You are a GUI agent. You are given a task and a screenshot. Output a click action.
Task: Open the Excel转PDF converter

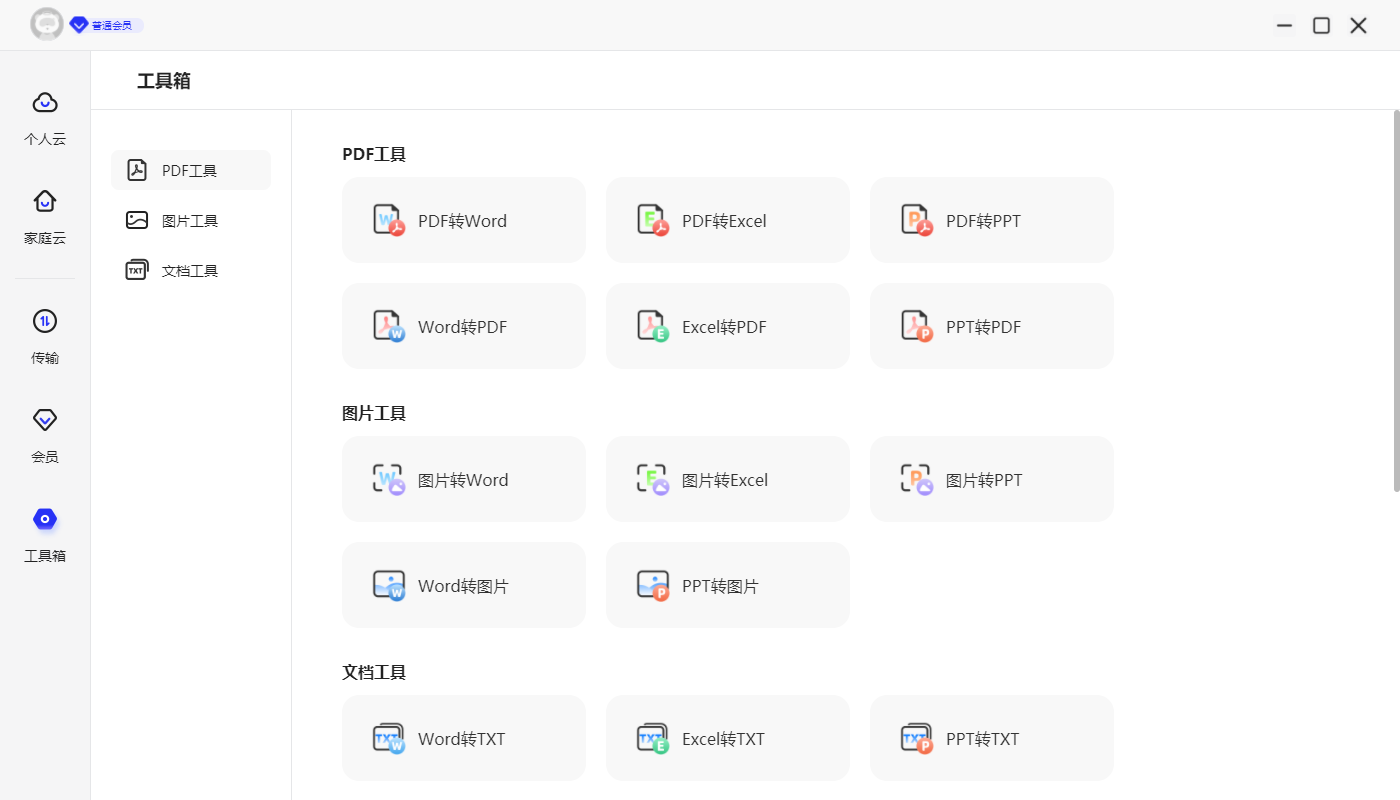click(x=727, y=326)
